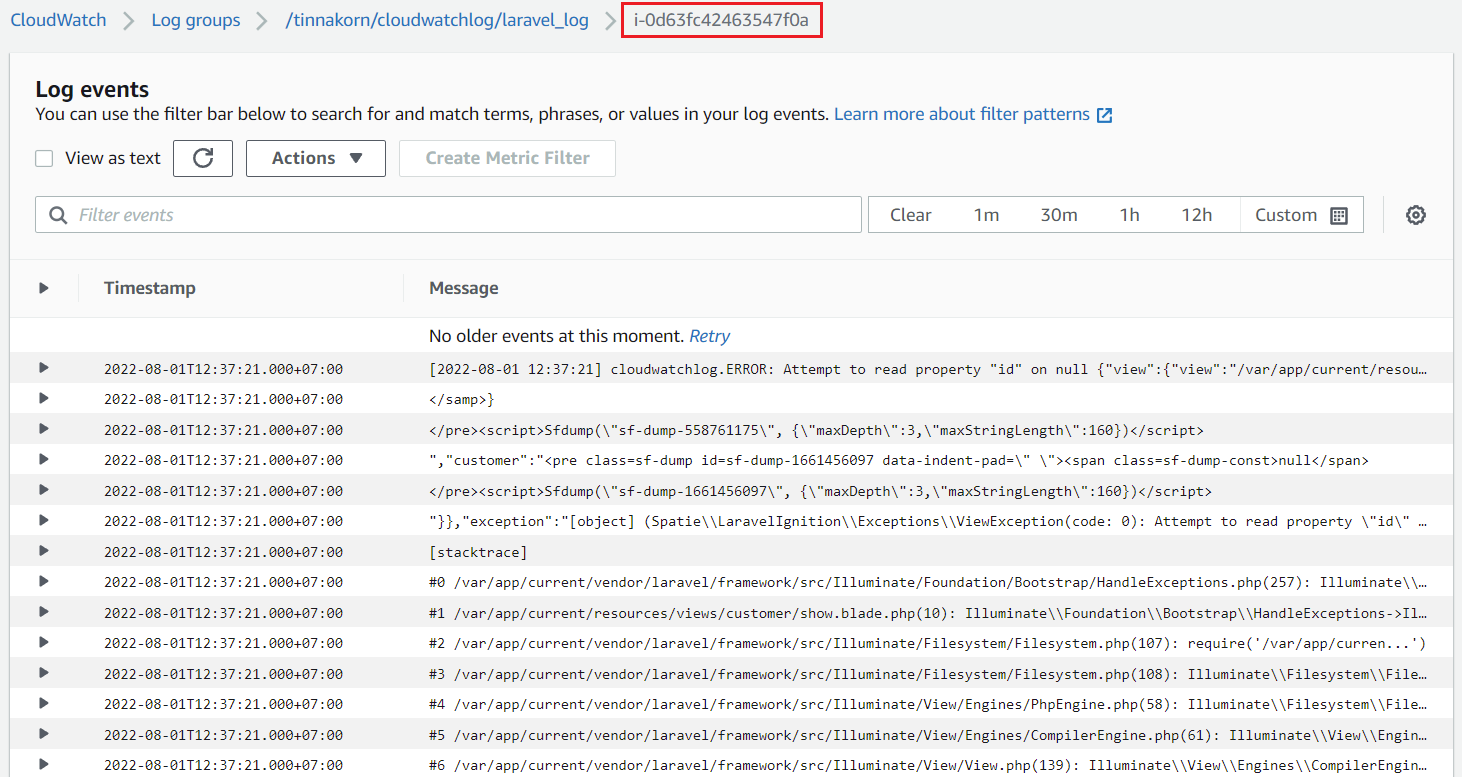Screen dimensions: 1462x777
Task: Click Retry for older events
Action: pyautogui.click(x=710, y=336)
